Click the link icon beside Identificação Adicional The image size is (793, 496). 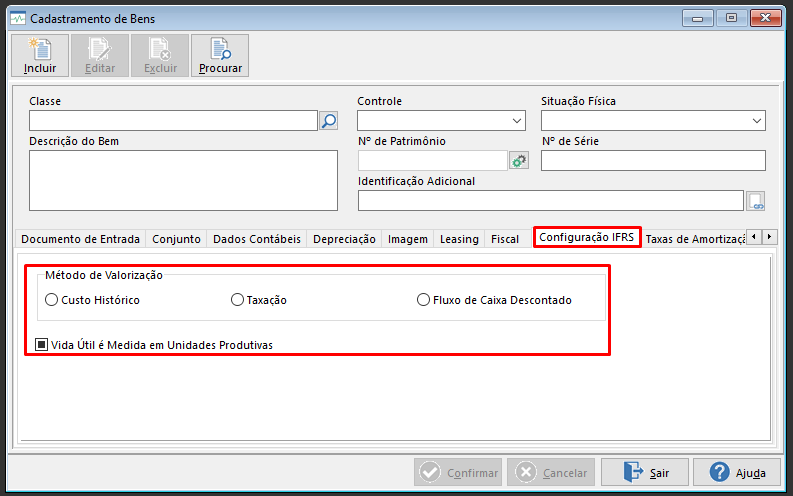click(756, 201)
